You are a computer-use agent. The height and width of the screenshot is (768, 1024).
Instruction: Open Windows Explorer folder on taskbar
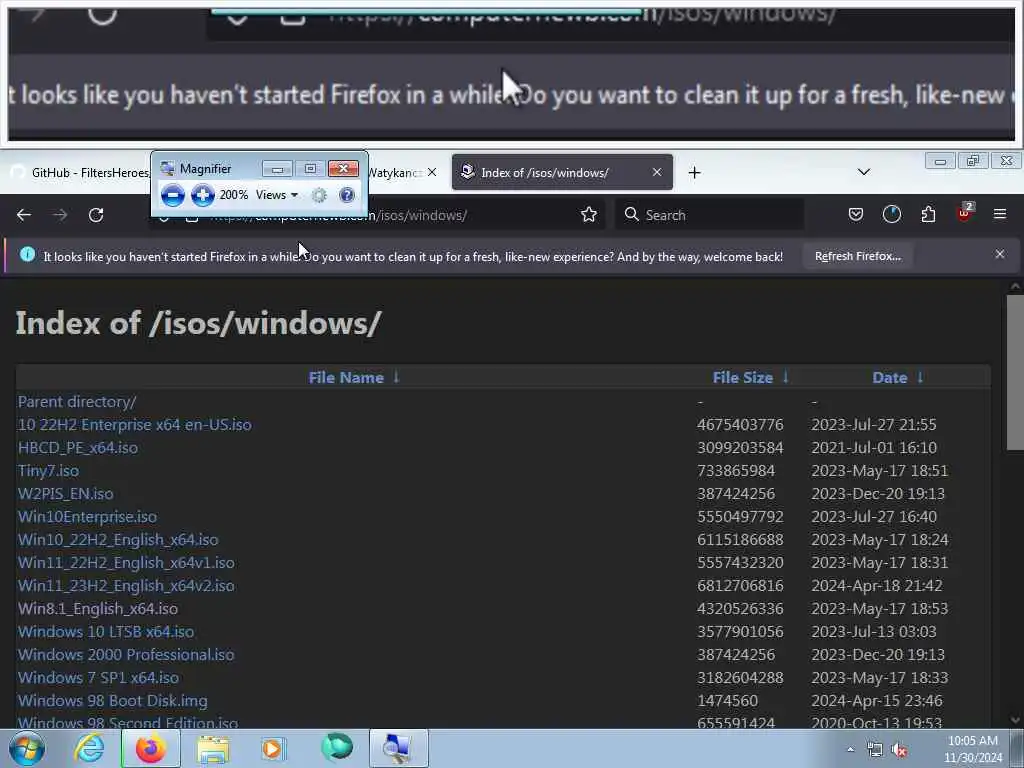click(x=213, y=749)
